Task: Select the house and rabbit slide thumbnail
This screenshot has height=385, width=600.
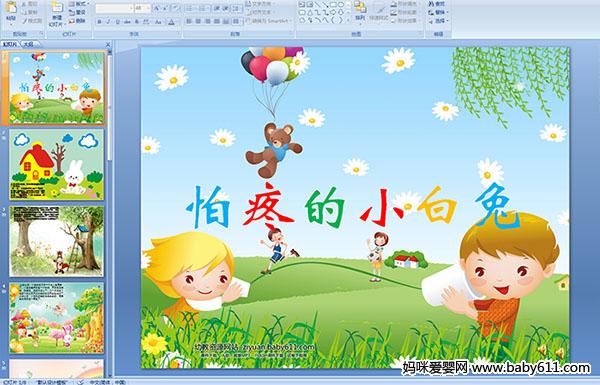Action: (57, 165)
